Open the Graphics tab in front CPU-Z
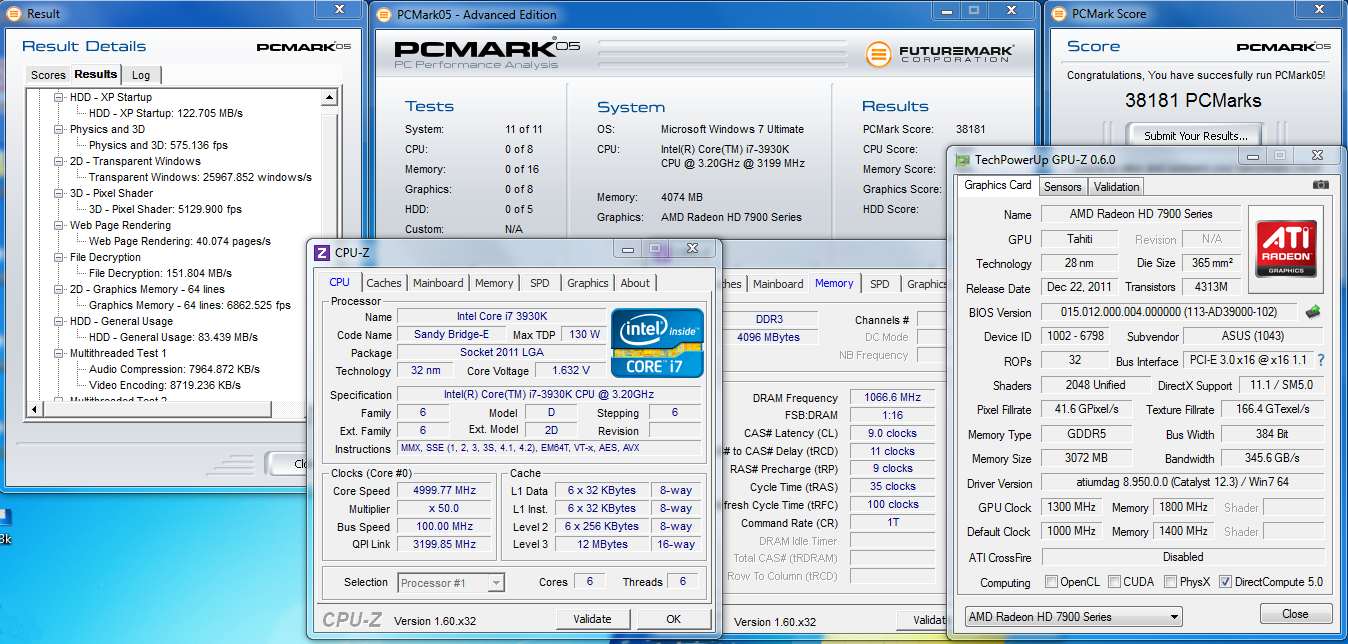This screenshot has width=1348, height=644. (587, 283)
